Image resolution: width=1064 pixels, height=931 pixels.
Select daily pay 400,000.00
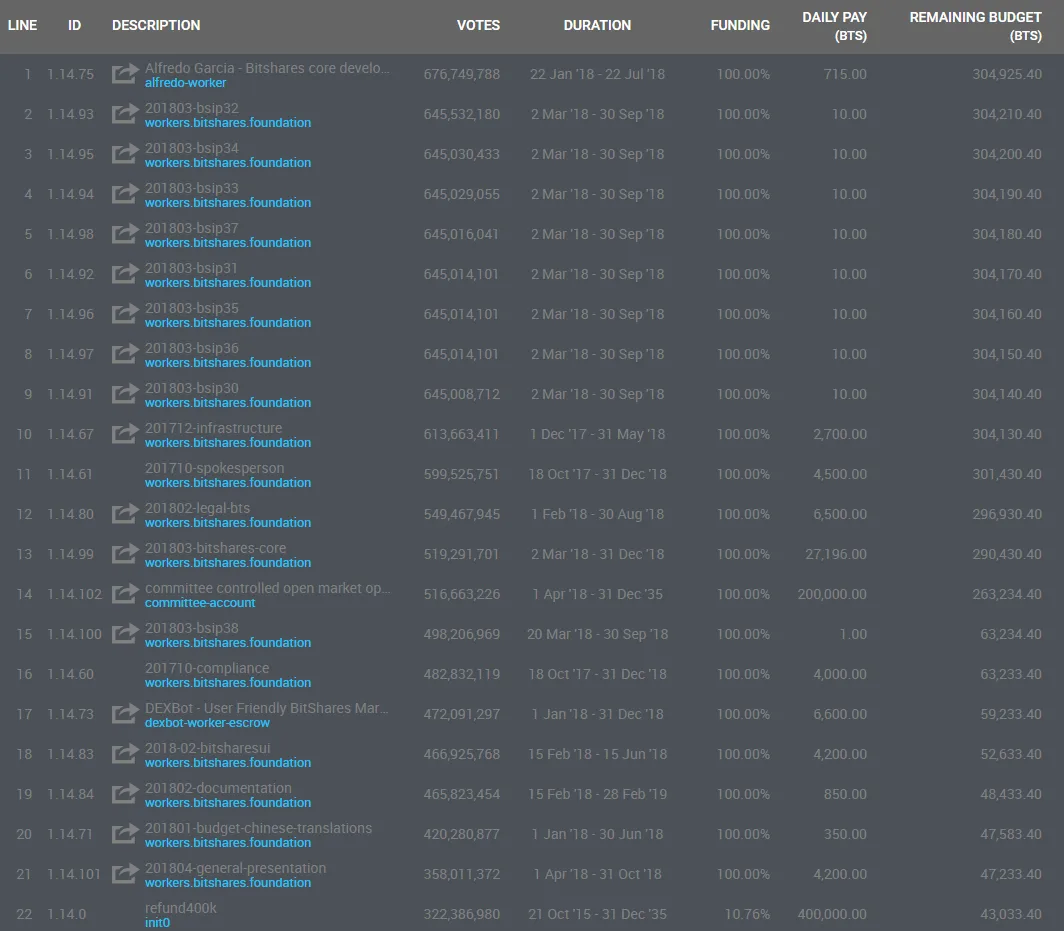[832, 915]
